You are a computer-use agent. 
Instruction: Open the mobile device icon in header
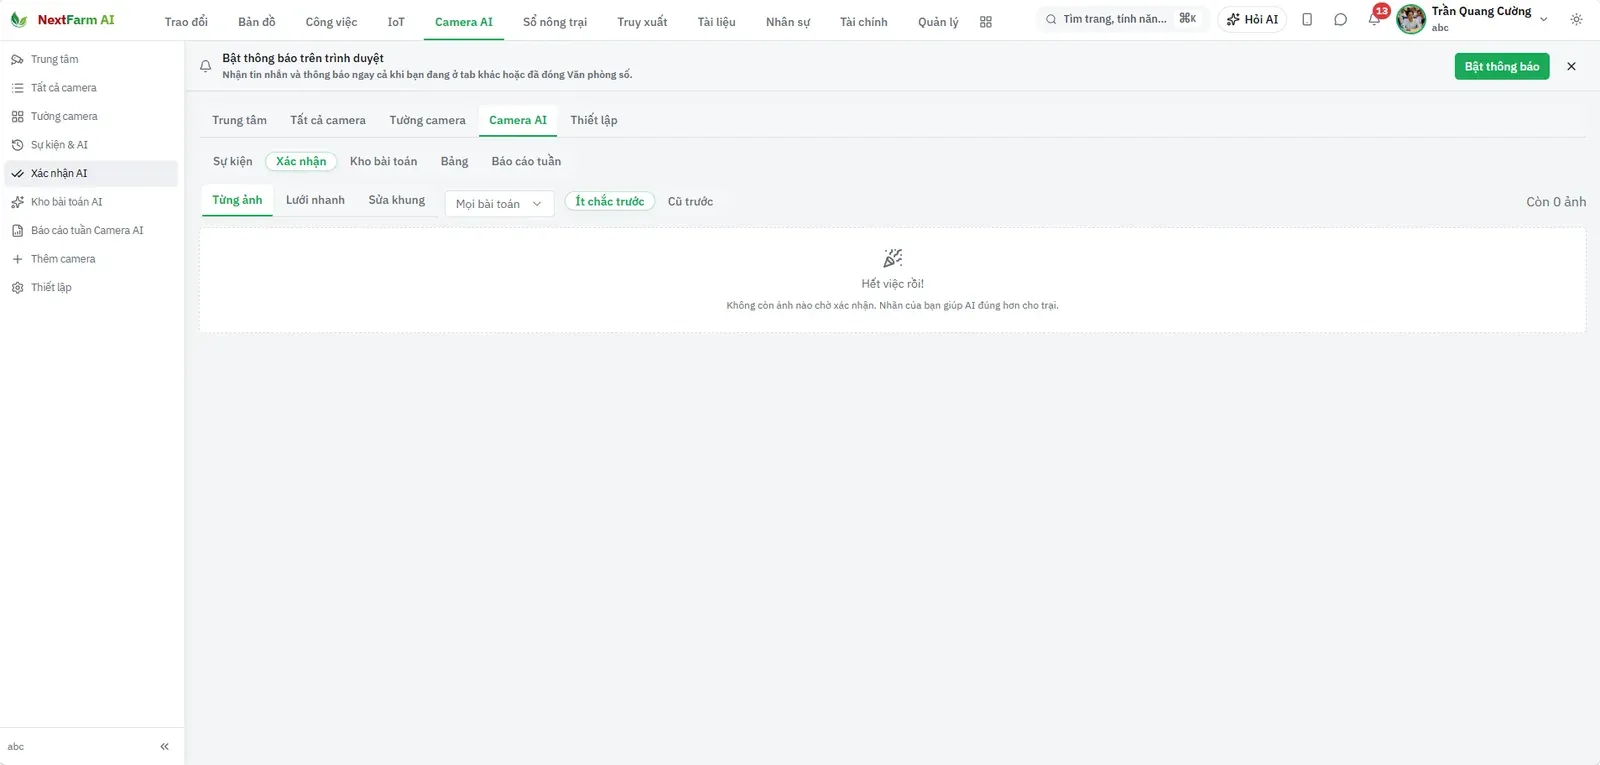pos(1307,19)
